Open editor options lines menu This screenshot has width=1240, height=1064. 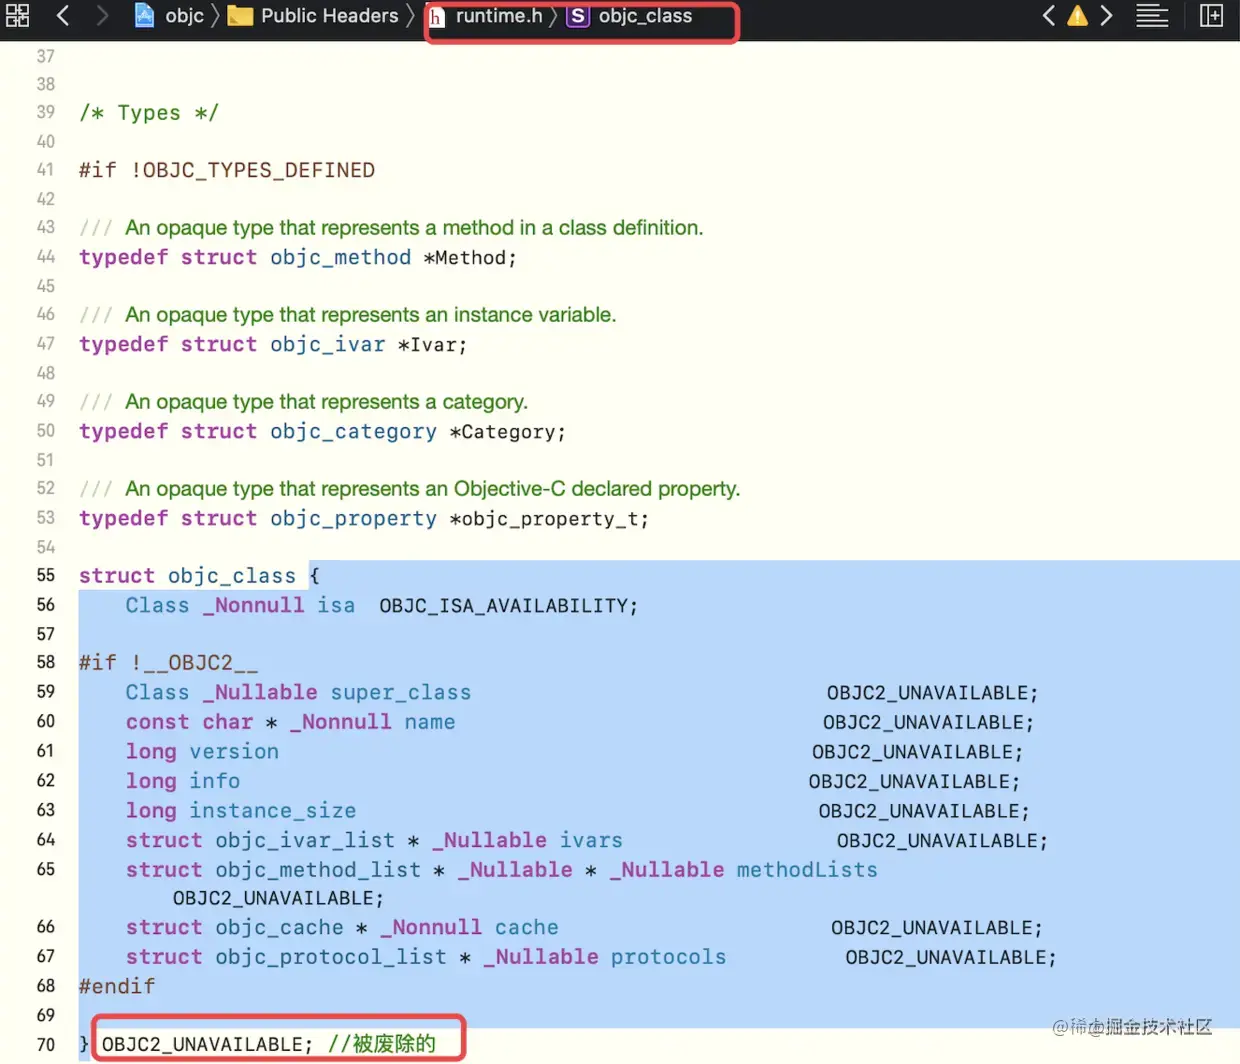coord(1152,15)
